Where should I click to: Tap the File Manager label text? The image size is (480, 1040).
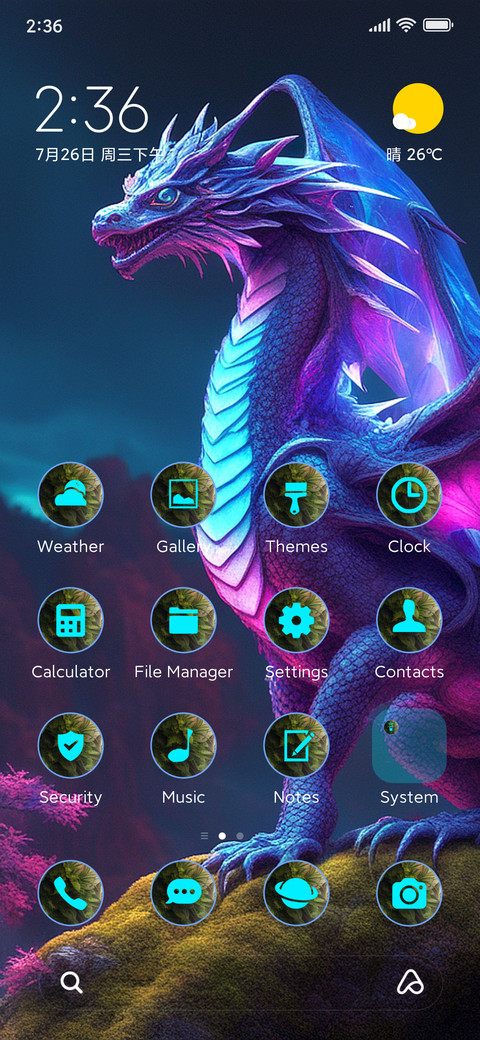(183, 671)
